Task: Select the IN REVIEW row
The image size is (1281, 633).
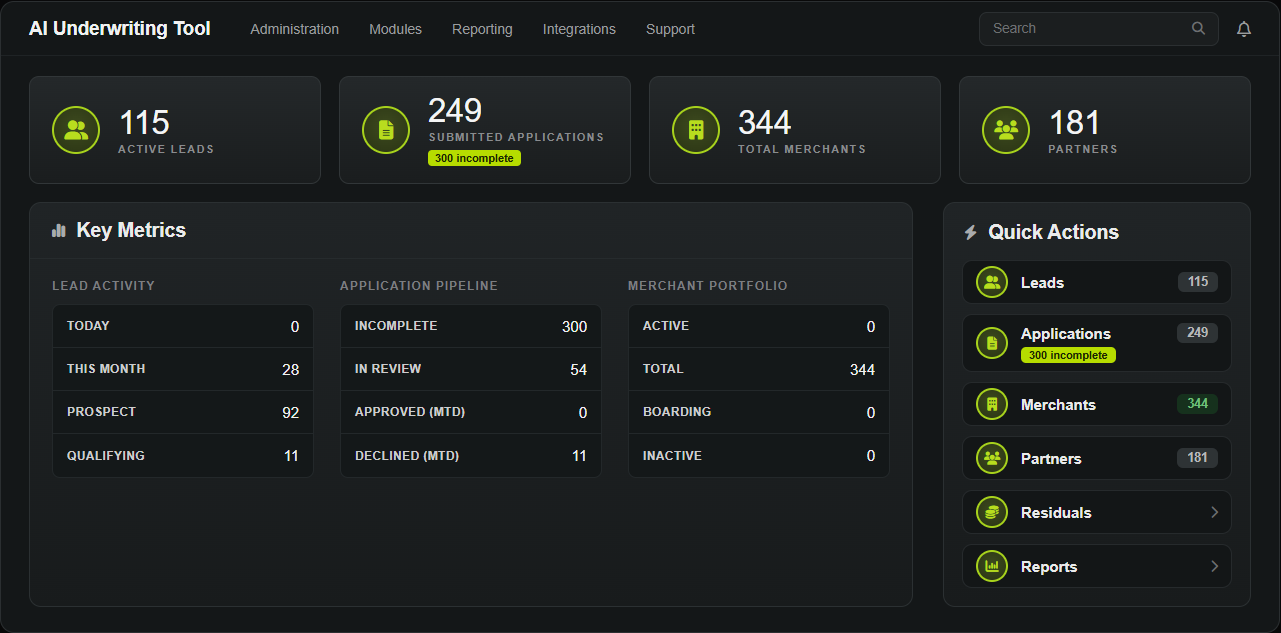Action: pos(471,369)
